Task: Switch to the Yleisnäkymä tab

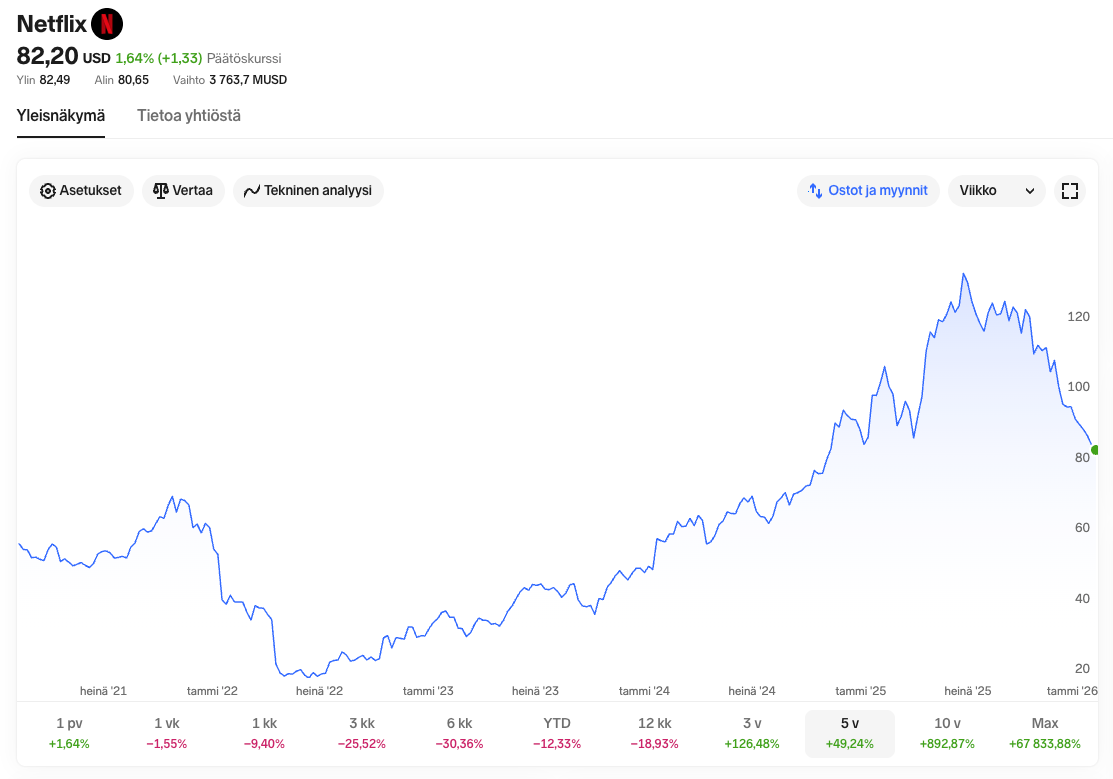Action: click(x=61, y=116)
